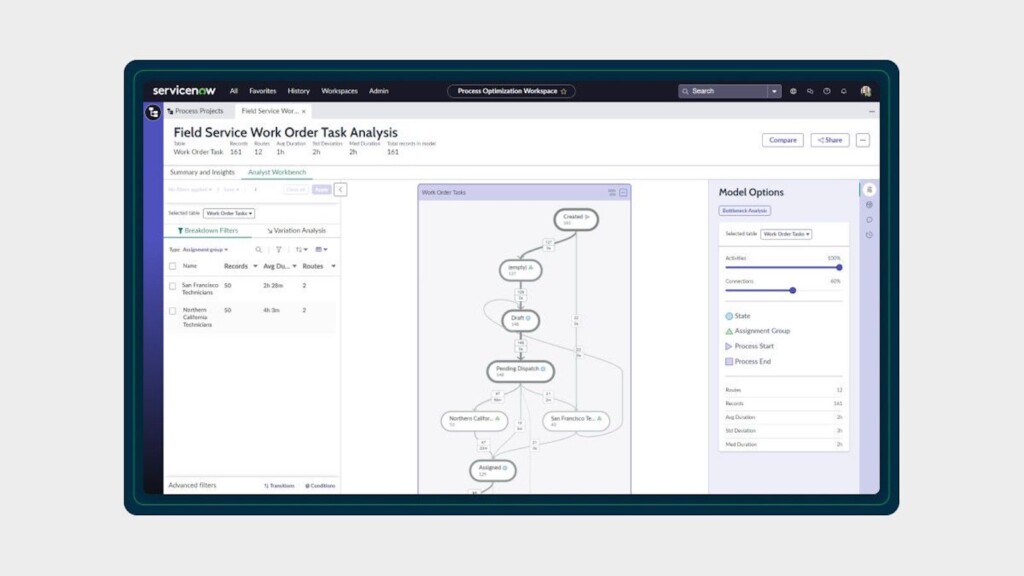Toggle the Process End legend item
The image size is (1024, 576).
pos(748,361)
